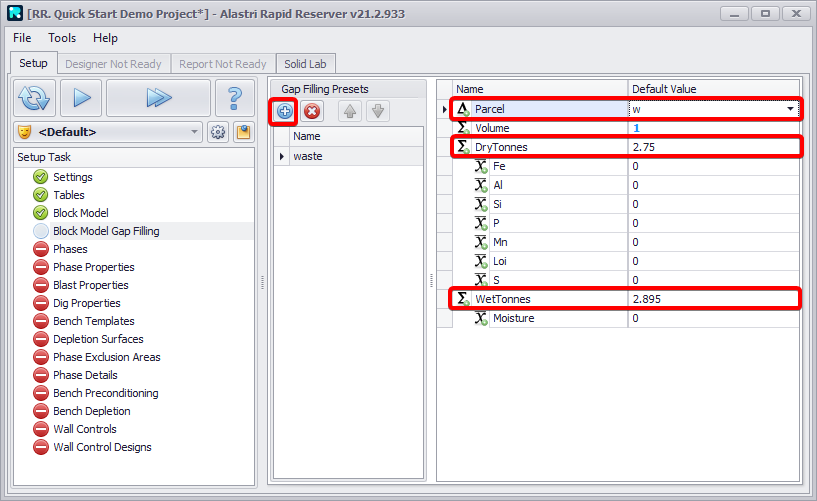Select the Depletion Surfaces task
The image size is (817, 501).
98,339
